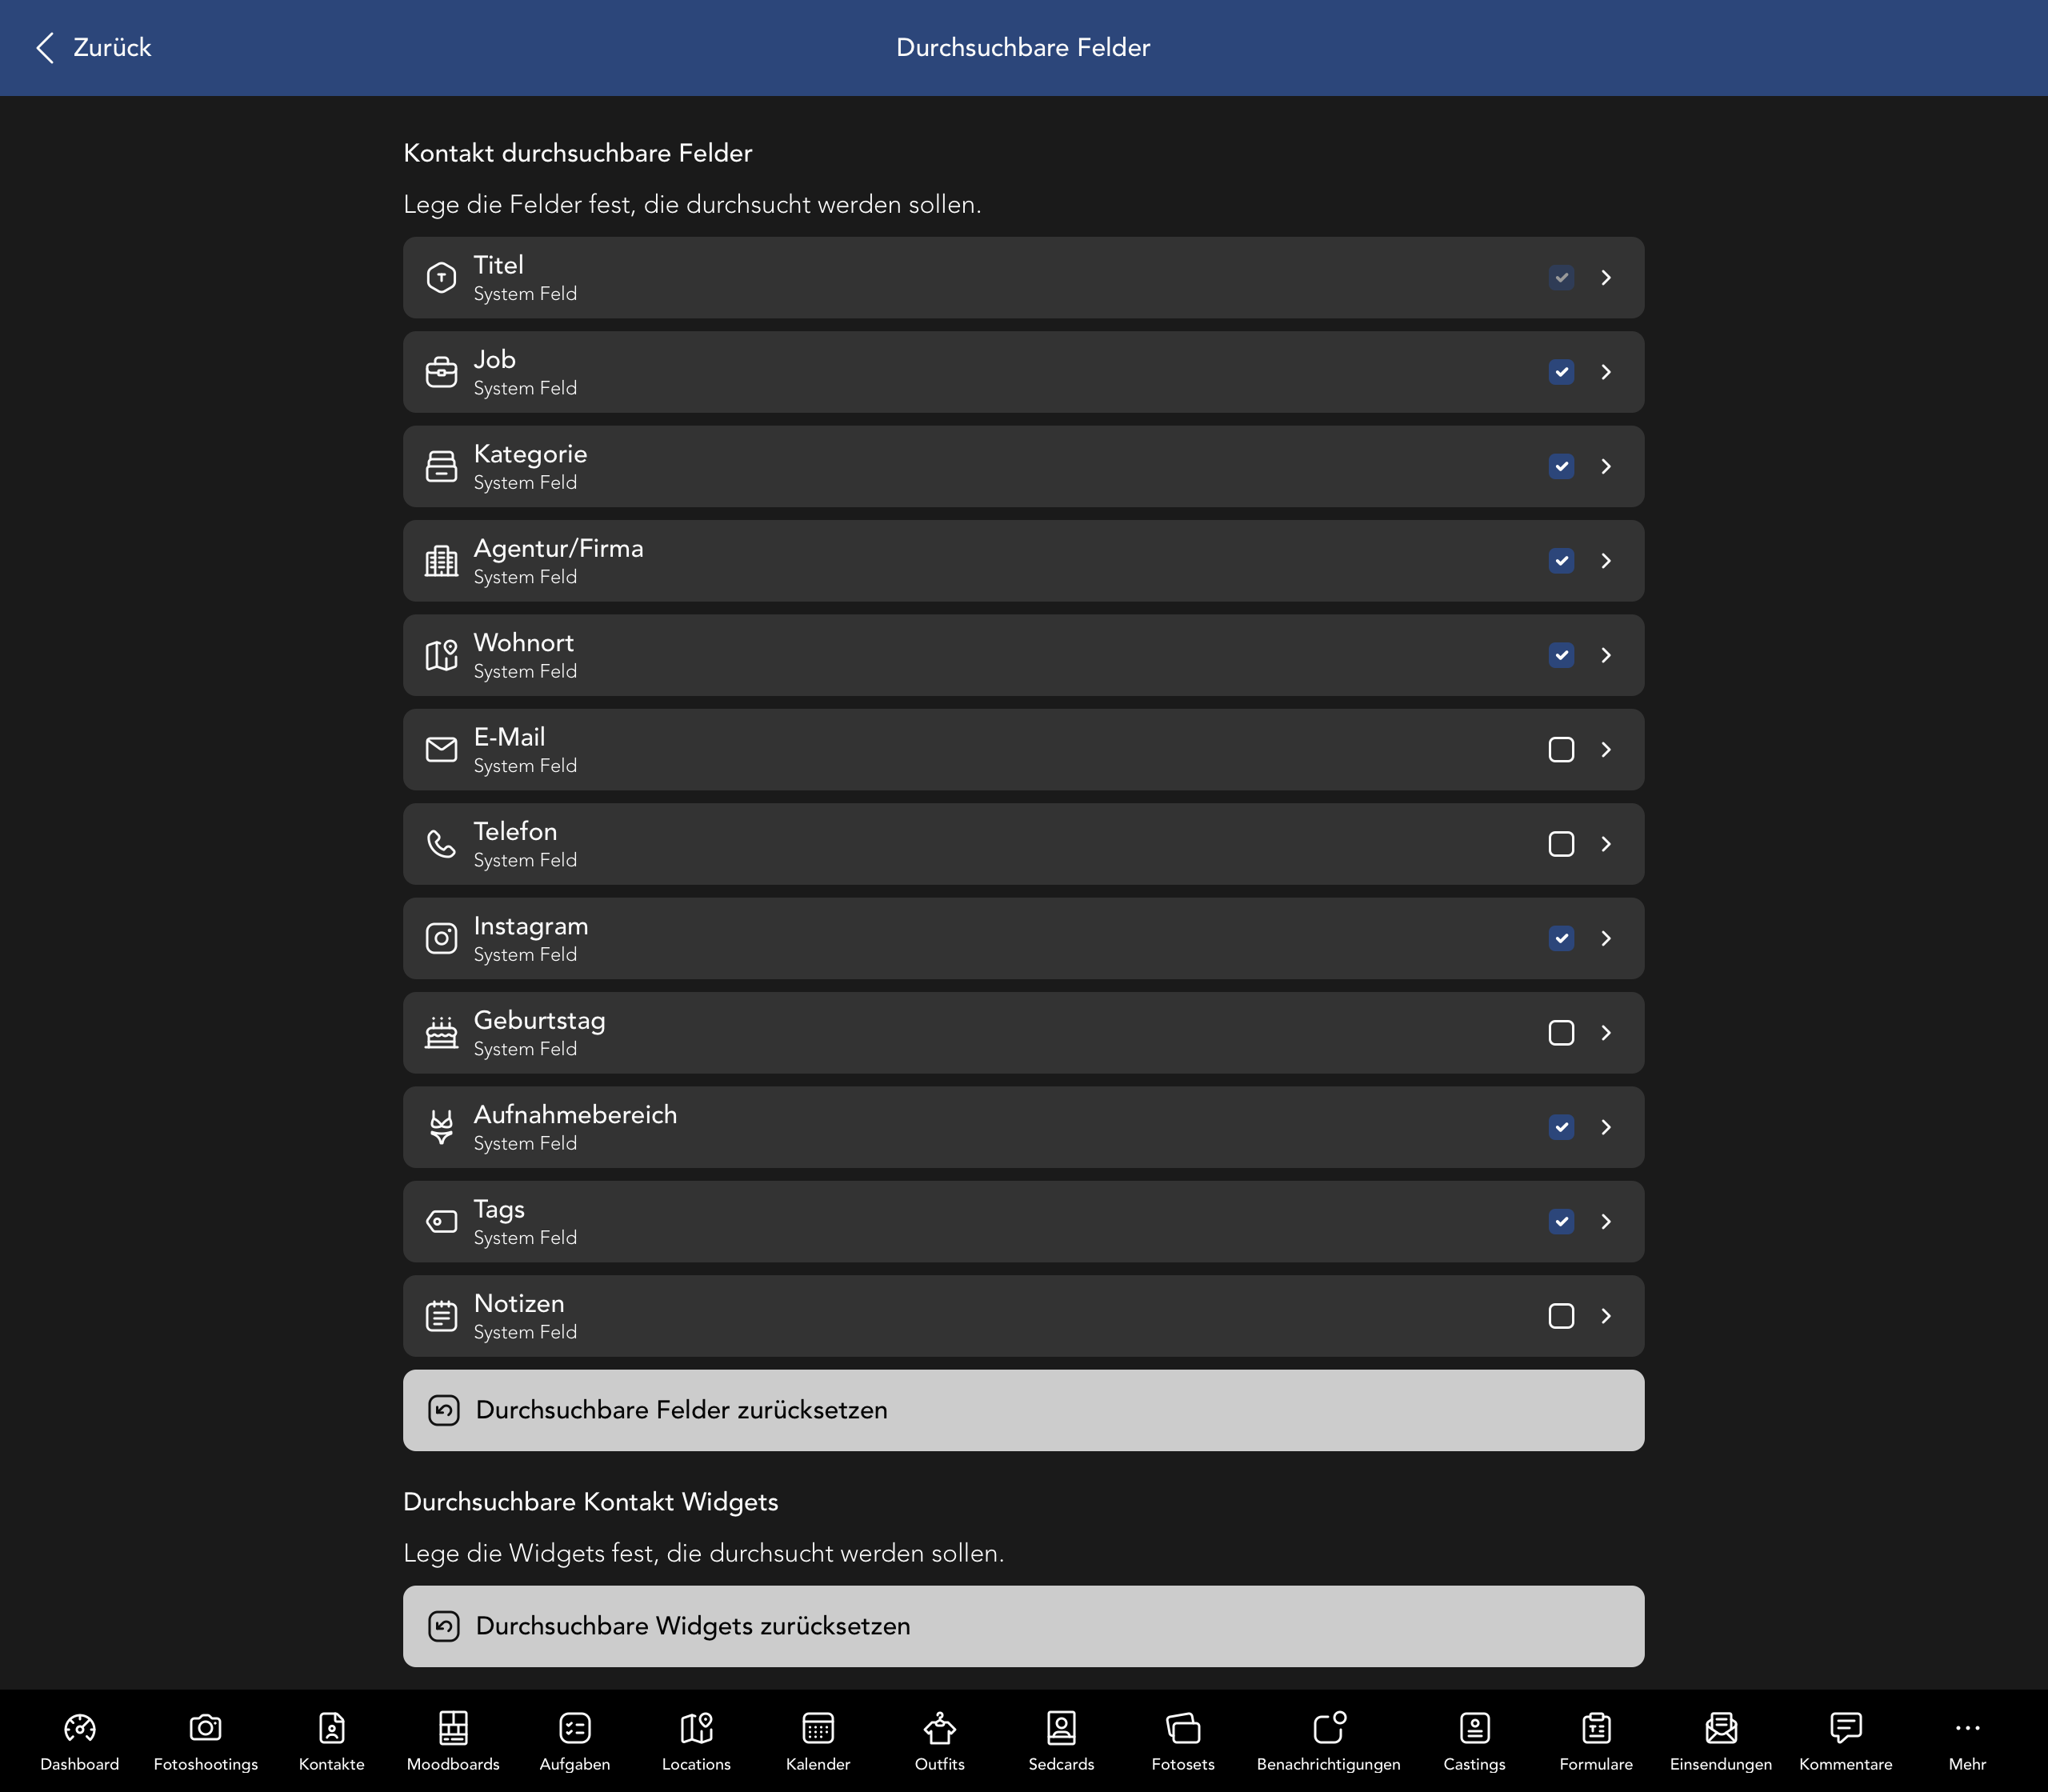Click the Tags label icon
The height and width of the screenshot is (1792, 2048).
click(x=441, y=1222)
